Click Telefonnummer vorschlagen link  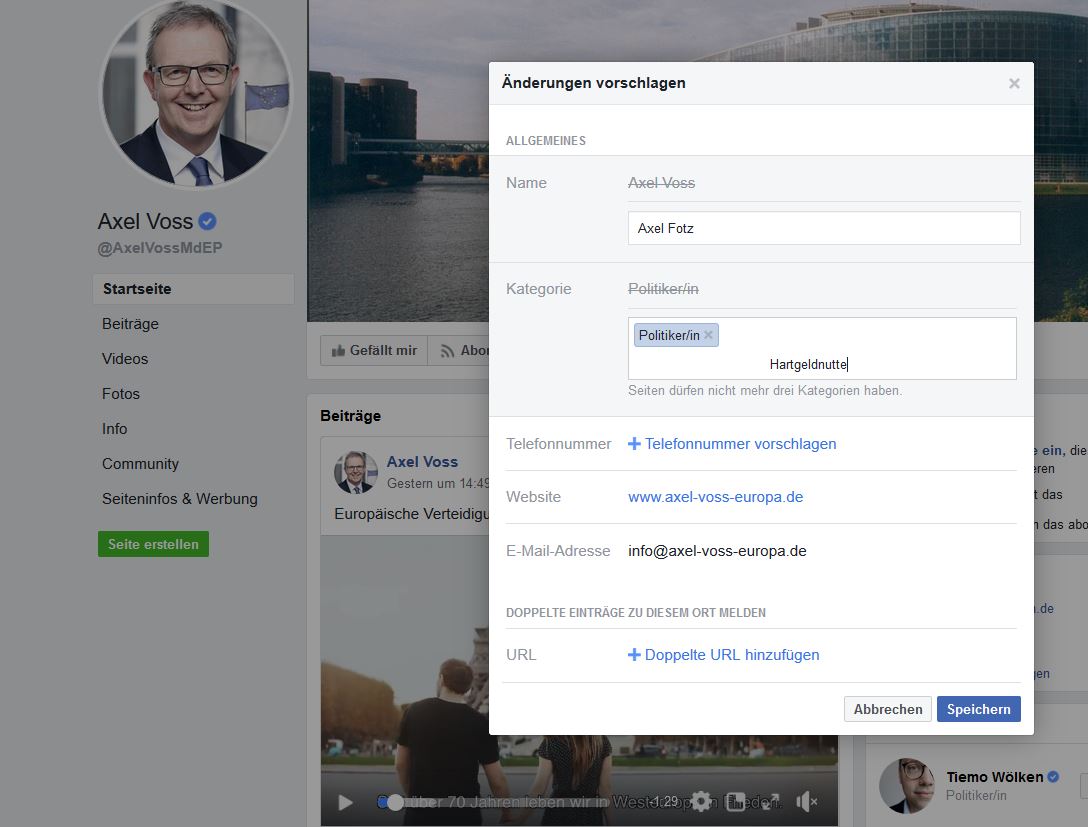coord(740,444)
